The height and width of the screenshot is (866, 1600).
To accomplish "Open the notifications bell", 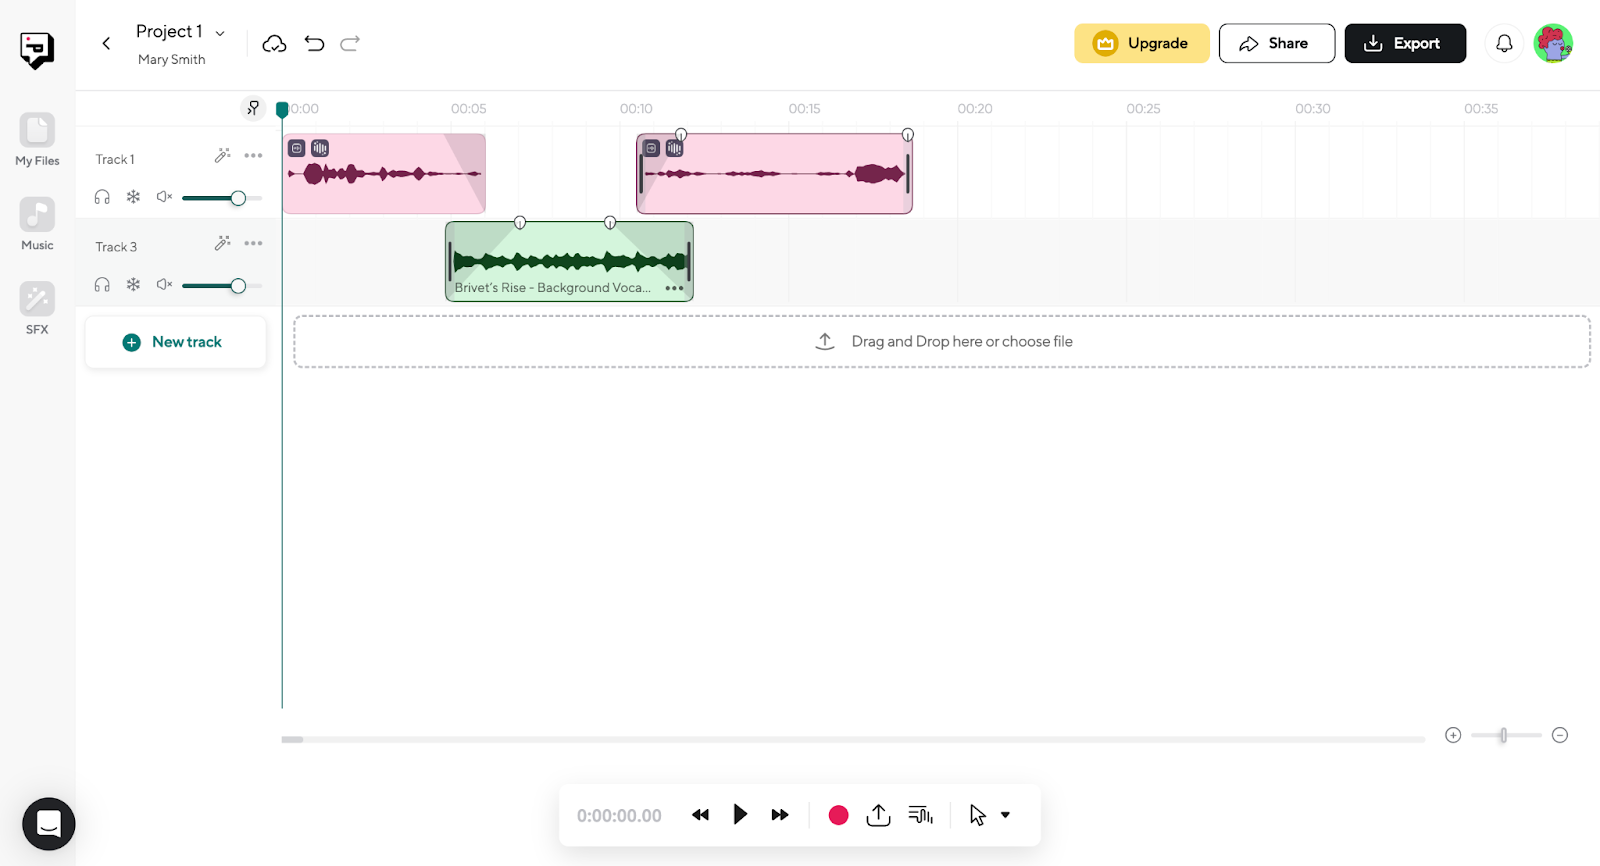I will 1504,43.
